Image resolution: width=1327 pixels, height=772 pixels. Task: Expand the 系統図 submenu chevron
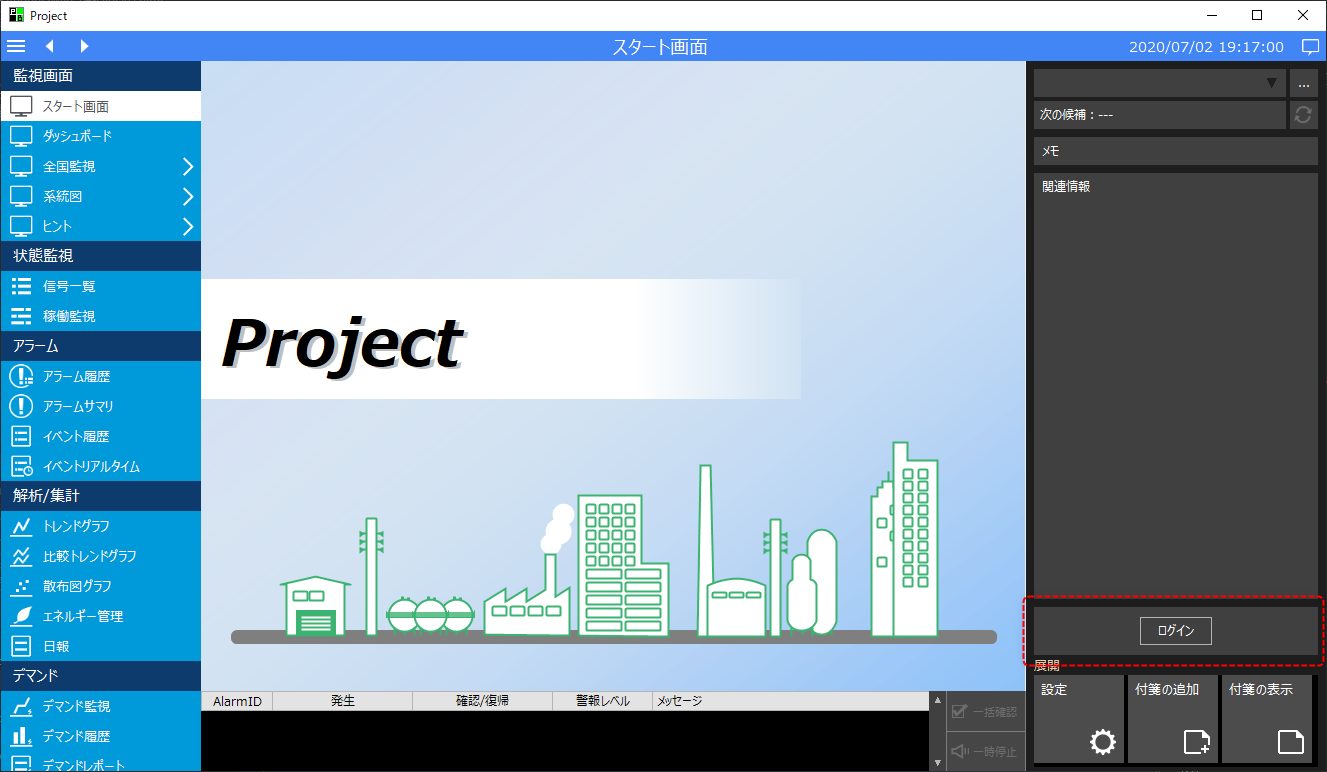point(187,196)
